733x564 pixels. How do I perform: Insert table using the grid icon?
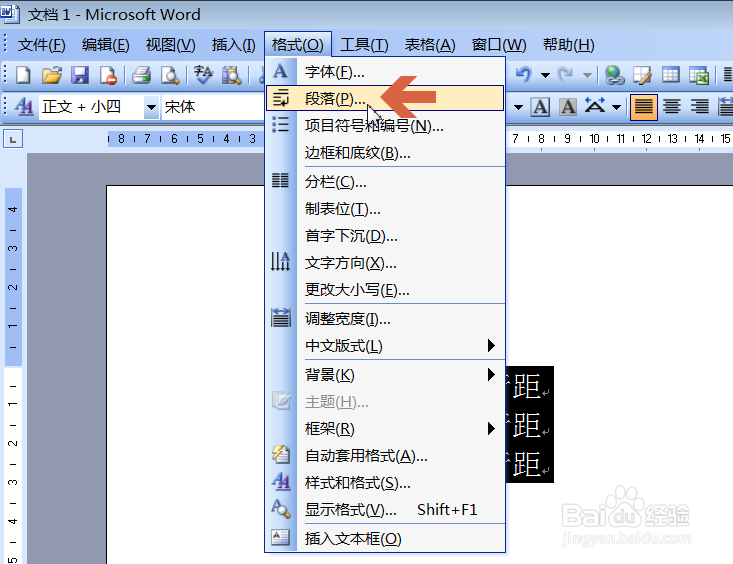[671, 75]
